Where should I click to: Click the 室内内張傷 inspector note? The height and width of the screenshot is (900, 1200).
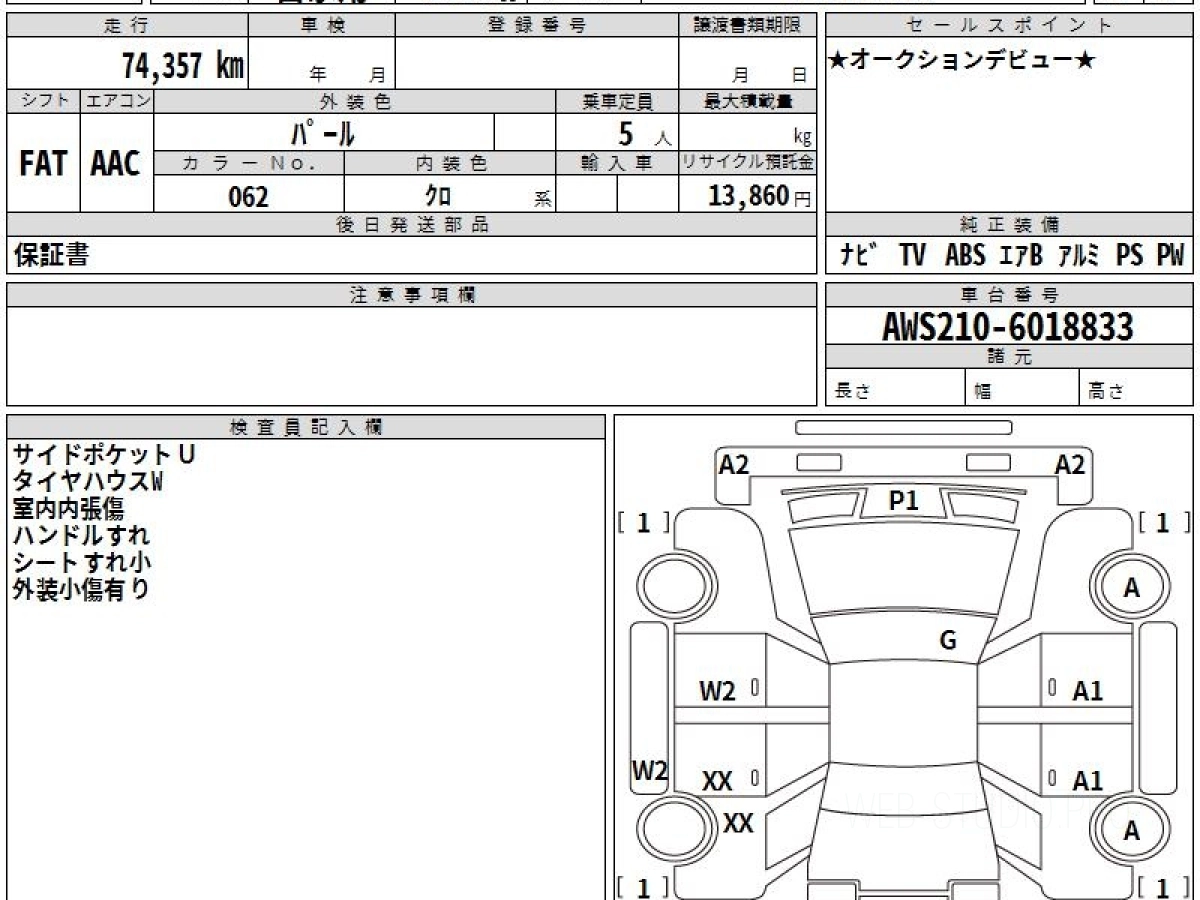coord(68,509)
